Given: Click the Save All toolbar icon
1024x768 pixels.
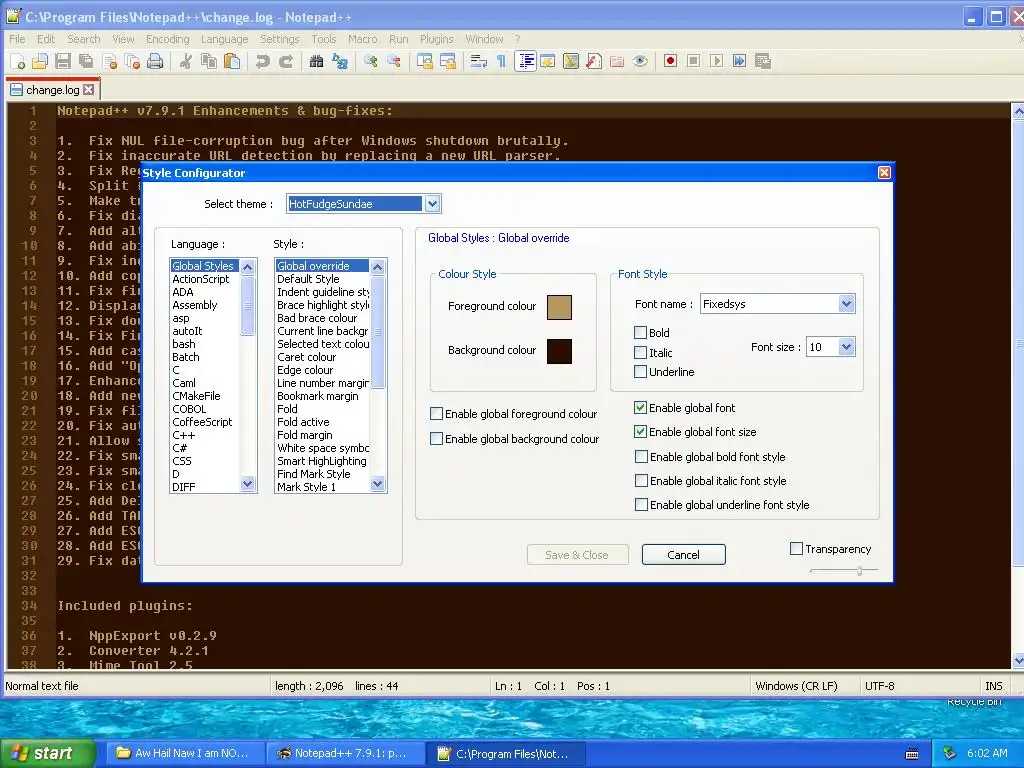Looking at the screenshot, I should (x=86, y=61).
